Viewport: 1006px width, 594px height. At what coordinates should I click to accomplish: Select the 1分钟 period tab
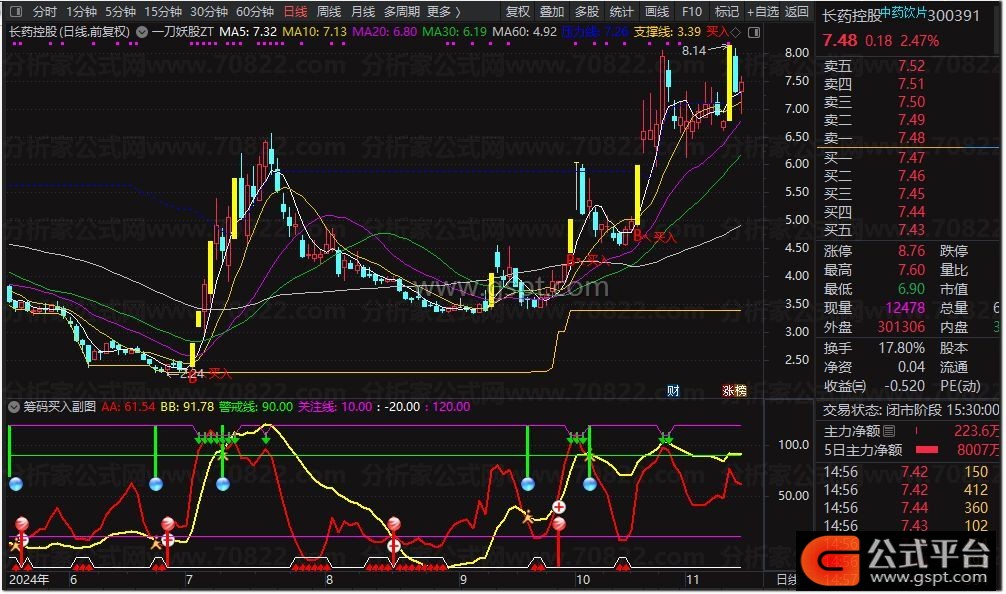click(x=81, y=12)
